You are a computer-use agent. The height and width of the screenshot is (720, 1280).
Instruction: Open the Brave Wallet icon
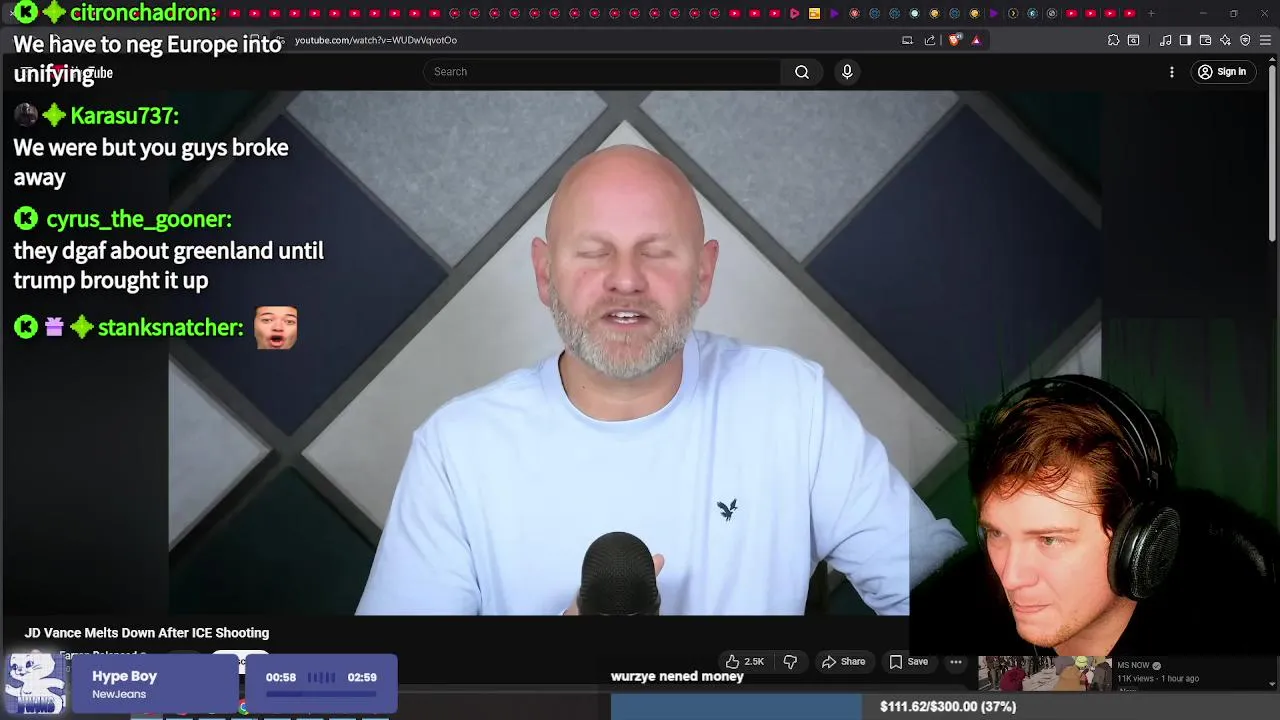tap(1205, 40)
